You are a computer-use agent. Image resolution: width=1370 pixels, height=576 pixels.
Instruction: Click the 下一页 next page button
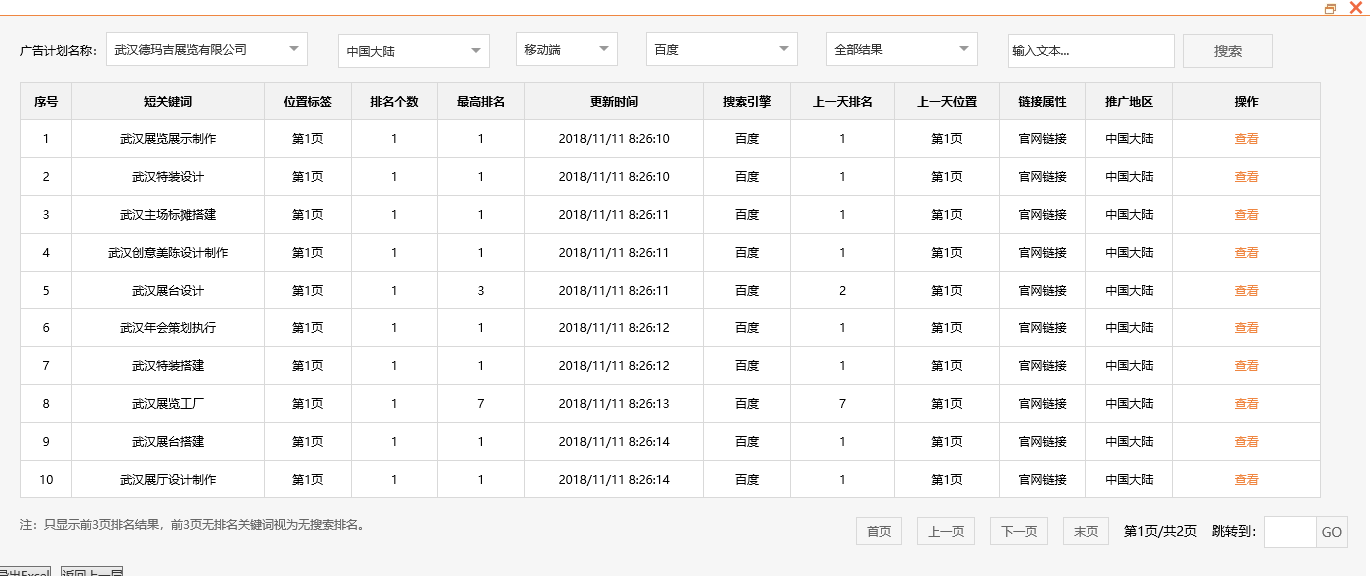pyautogui.click(x=1018, y=530)
